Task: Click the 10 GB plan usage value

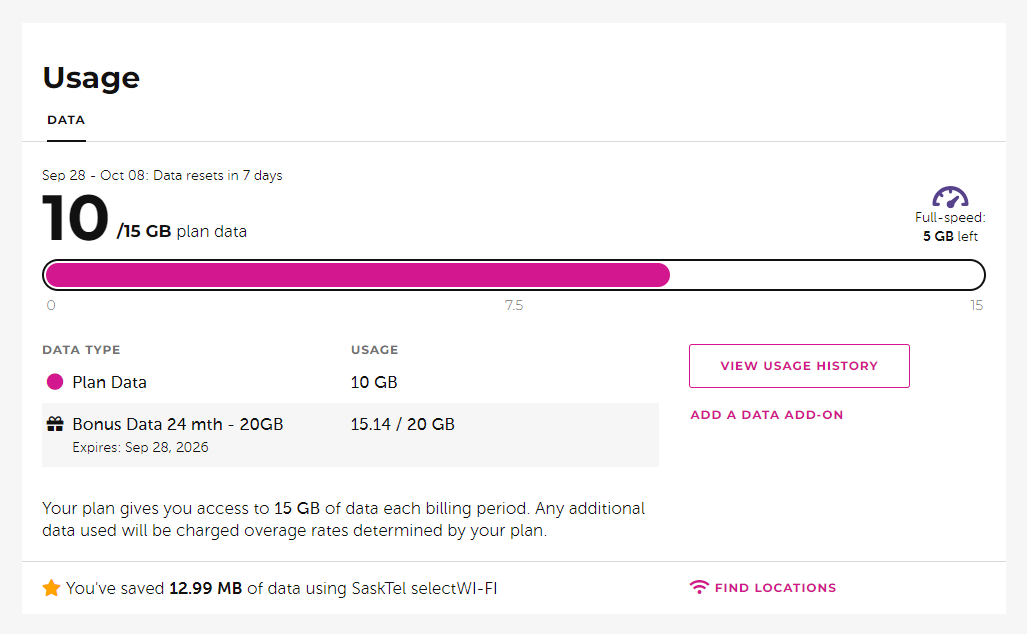Action: [x=373, y=382]
